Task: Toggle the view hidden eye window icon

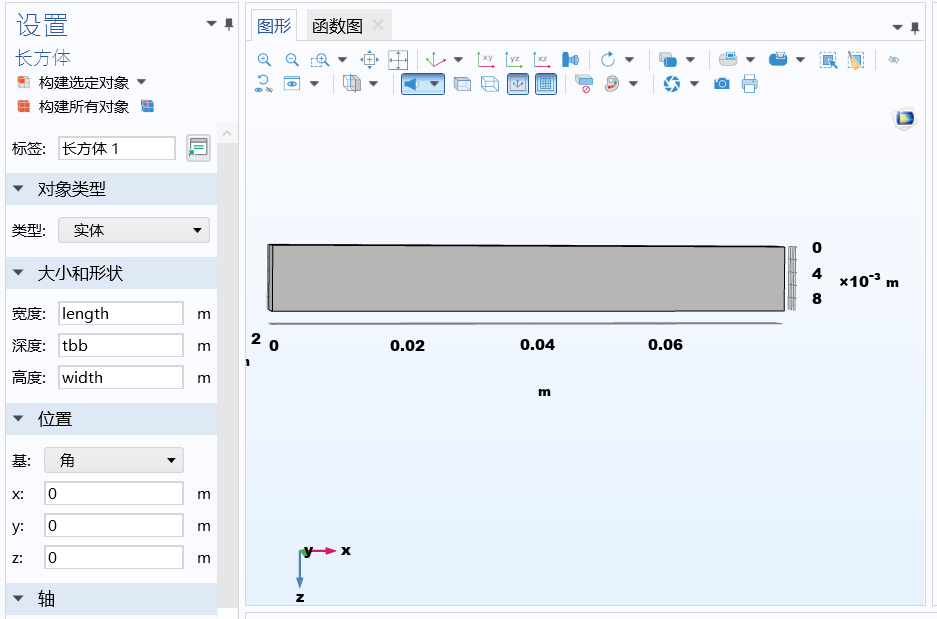Action: (x=292, y=84)
